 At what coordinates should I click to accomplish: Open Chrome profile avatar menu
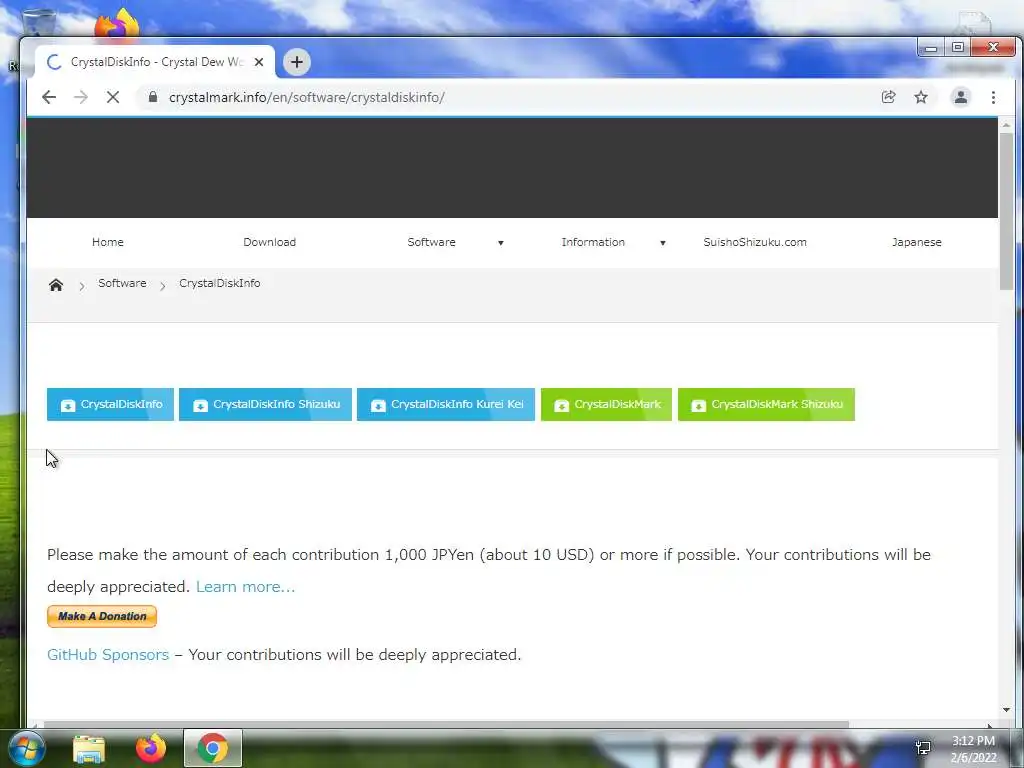pyautogui.click(x=961, y=97)
